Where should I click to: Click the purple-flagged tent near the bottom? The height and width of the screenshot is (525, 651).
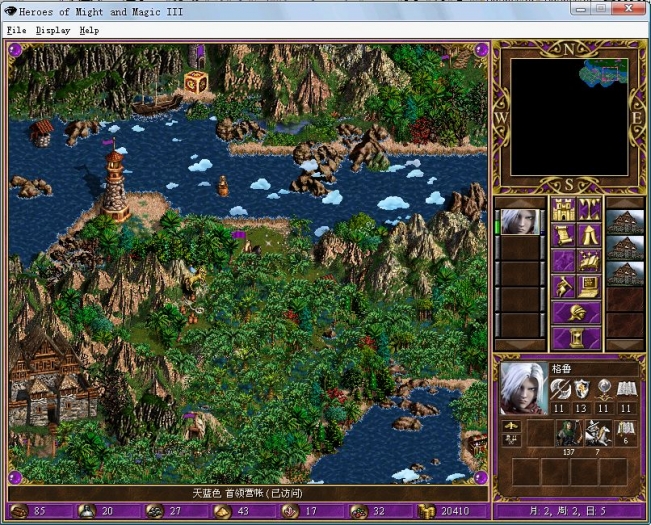coord(195,425)
